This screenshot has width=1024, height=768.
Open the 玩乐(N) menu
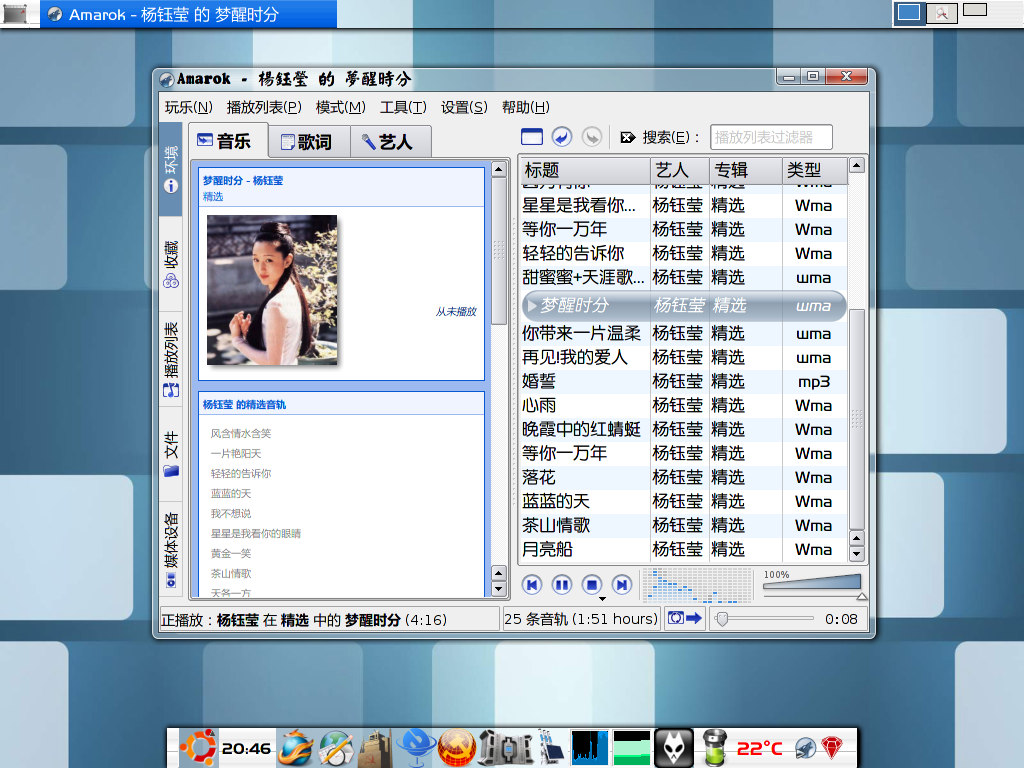click(x=189, y=107)
